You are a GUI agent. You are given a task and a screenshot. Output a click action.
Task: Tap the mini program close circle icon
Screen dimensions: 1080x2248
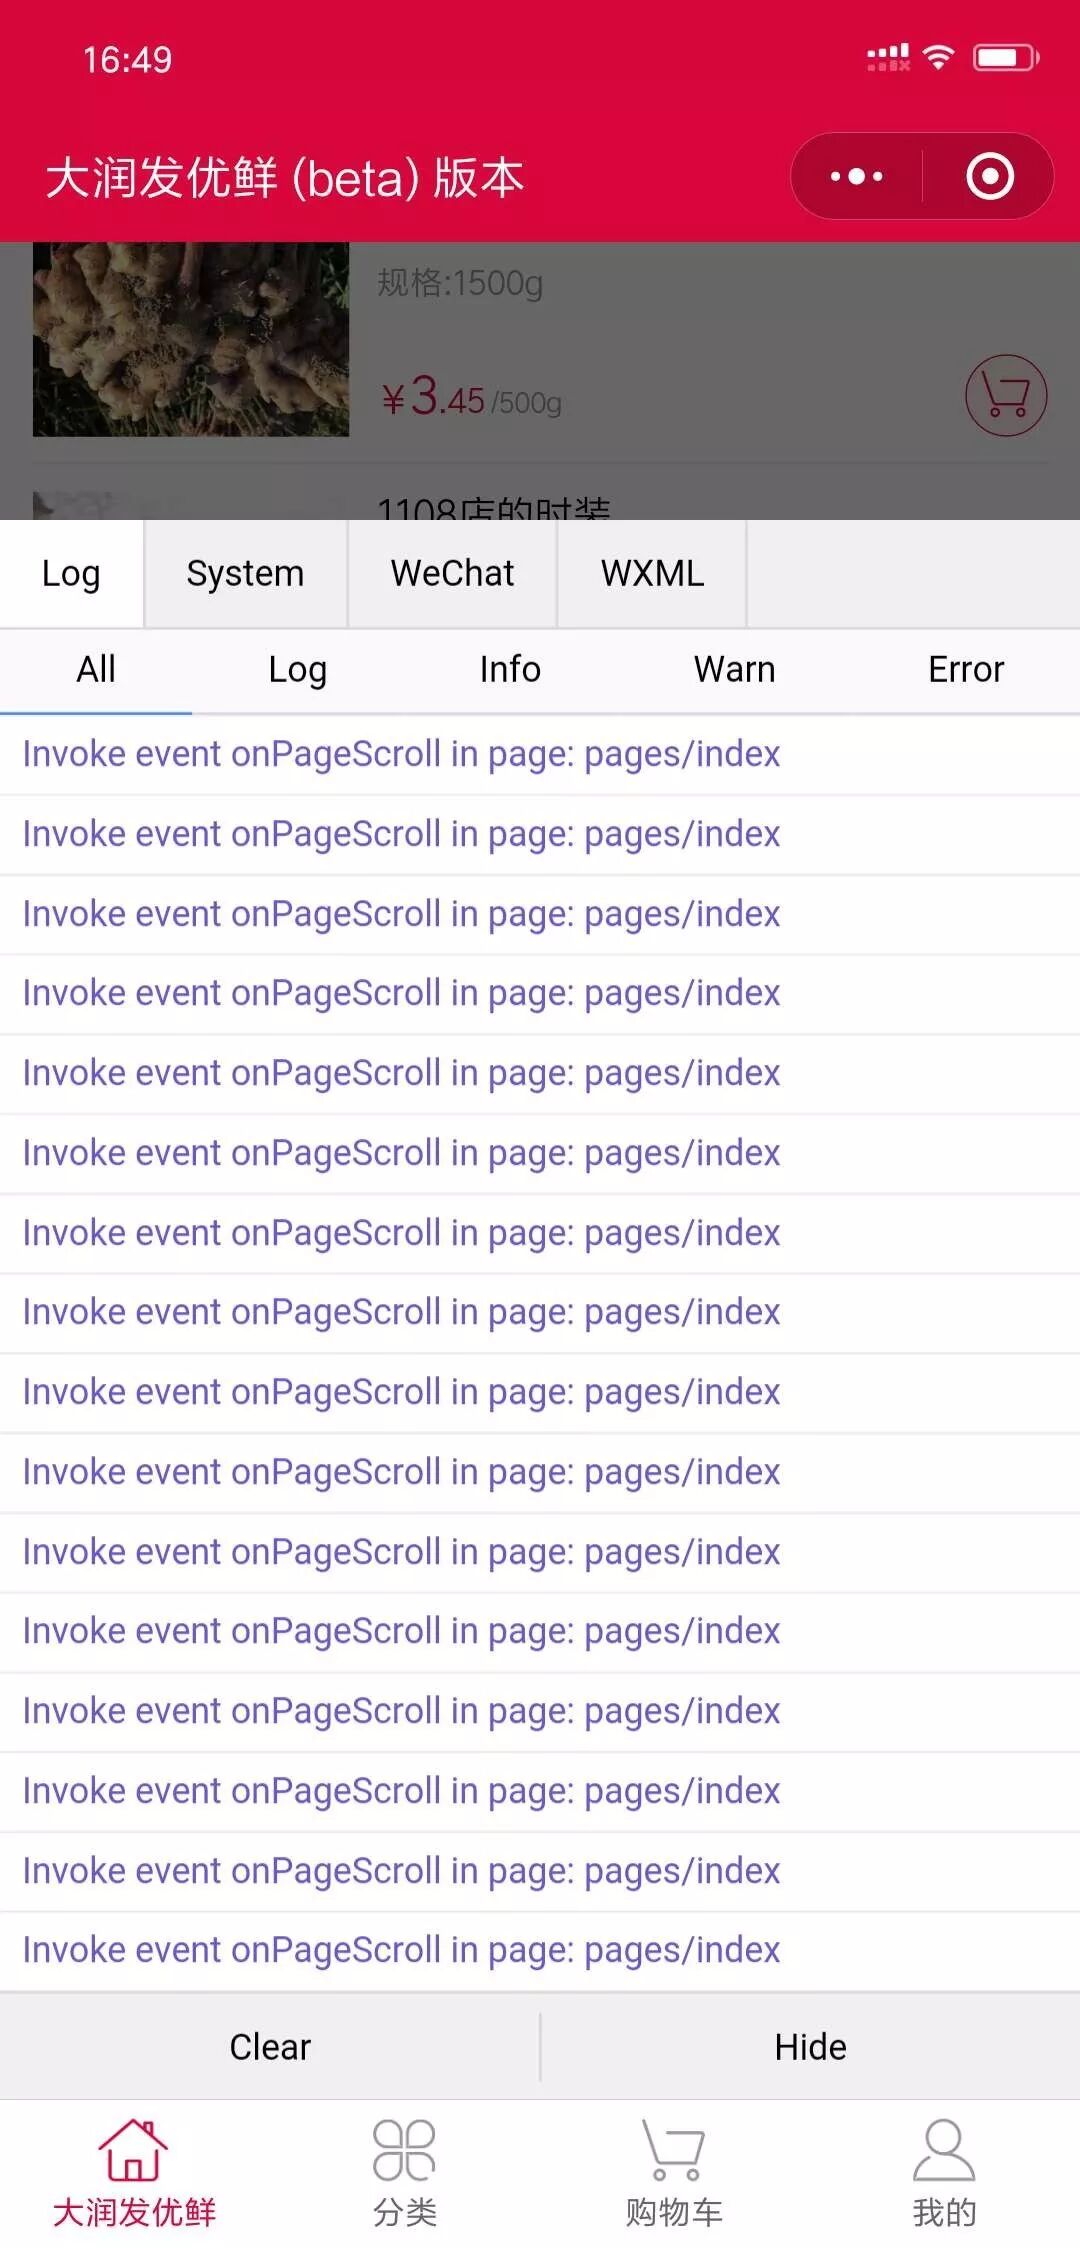point(990,177)
